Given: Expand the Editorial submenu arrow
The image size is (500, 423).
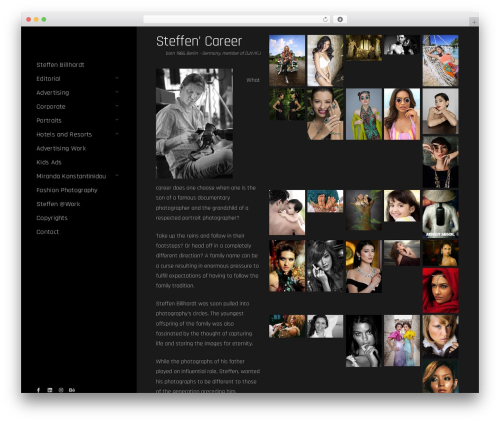Looking at the screenshot, I should point(117,78).
